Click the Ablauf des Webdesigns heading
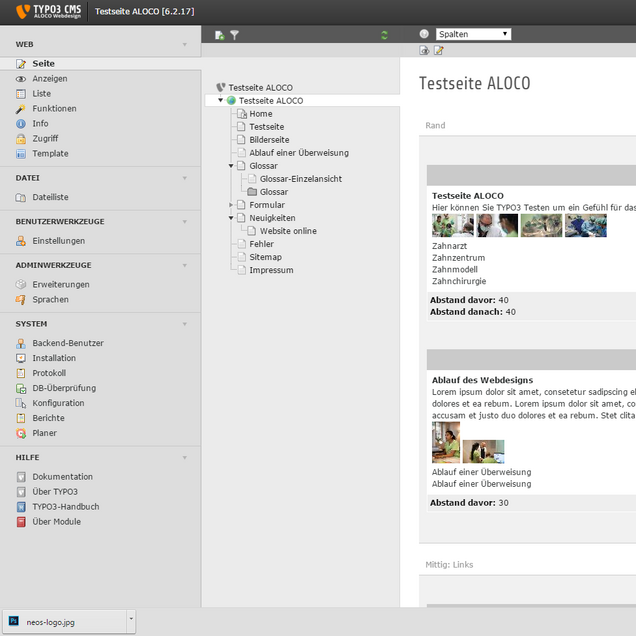Viewport: 636px width, 636px height. (x=482, y=380)
